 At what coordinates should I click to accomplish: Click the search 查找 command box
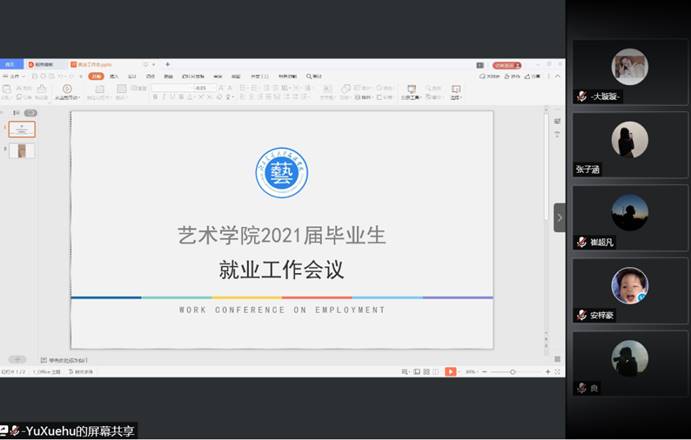(x=315, y=76)
